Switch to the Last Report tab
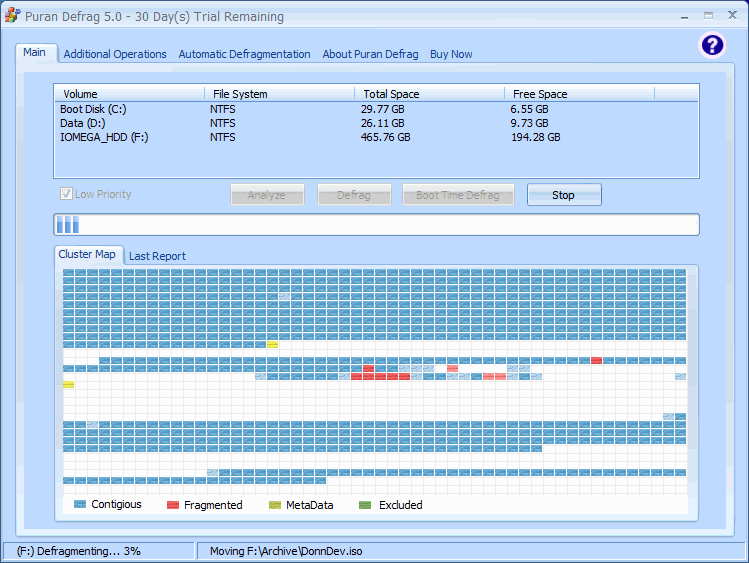The image size is (749, 563). (x=157, y=256)
